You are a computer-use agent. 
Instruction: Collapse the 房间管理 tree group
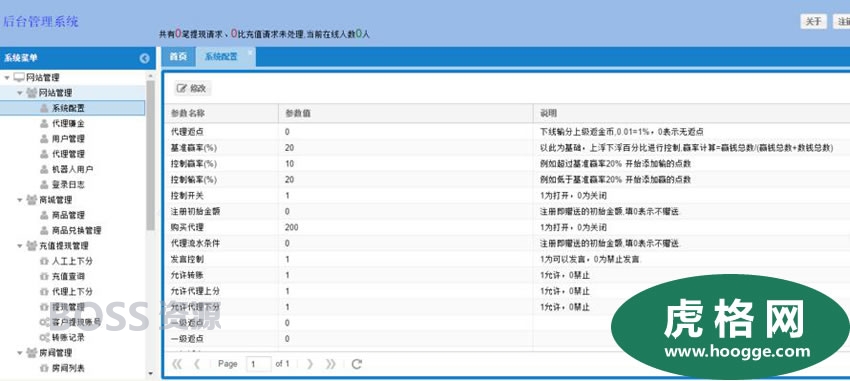click(x=20, y=353)
